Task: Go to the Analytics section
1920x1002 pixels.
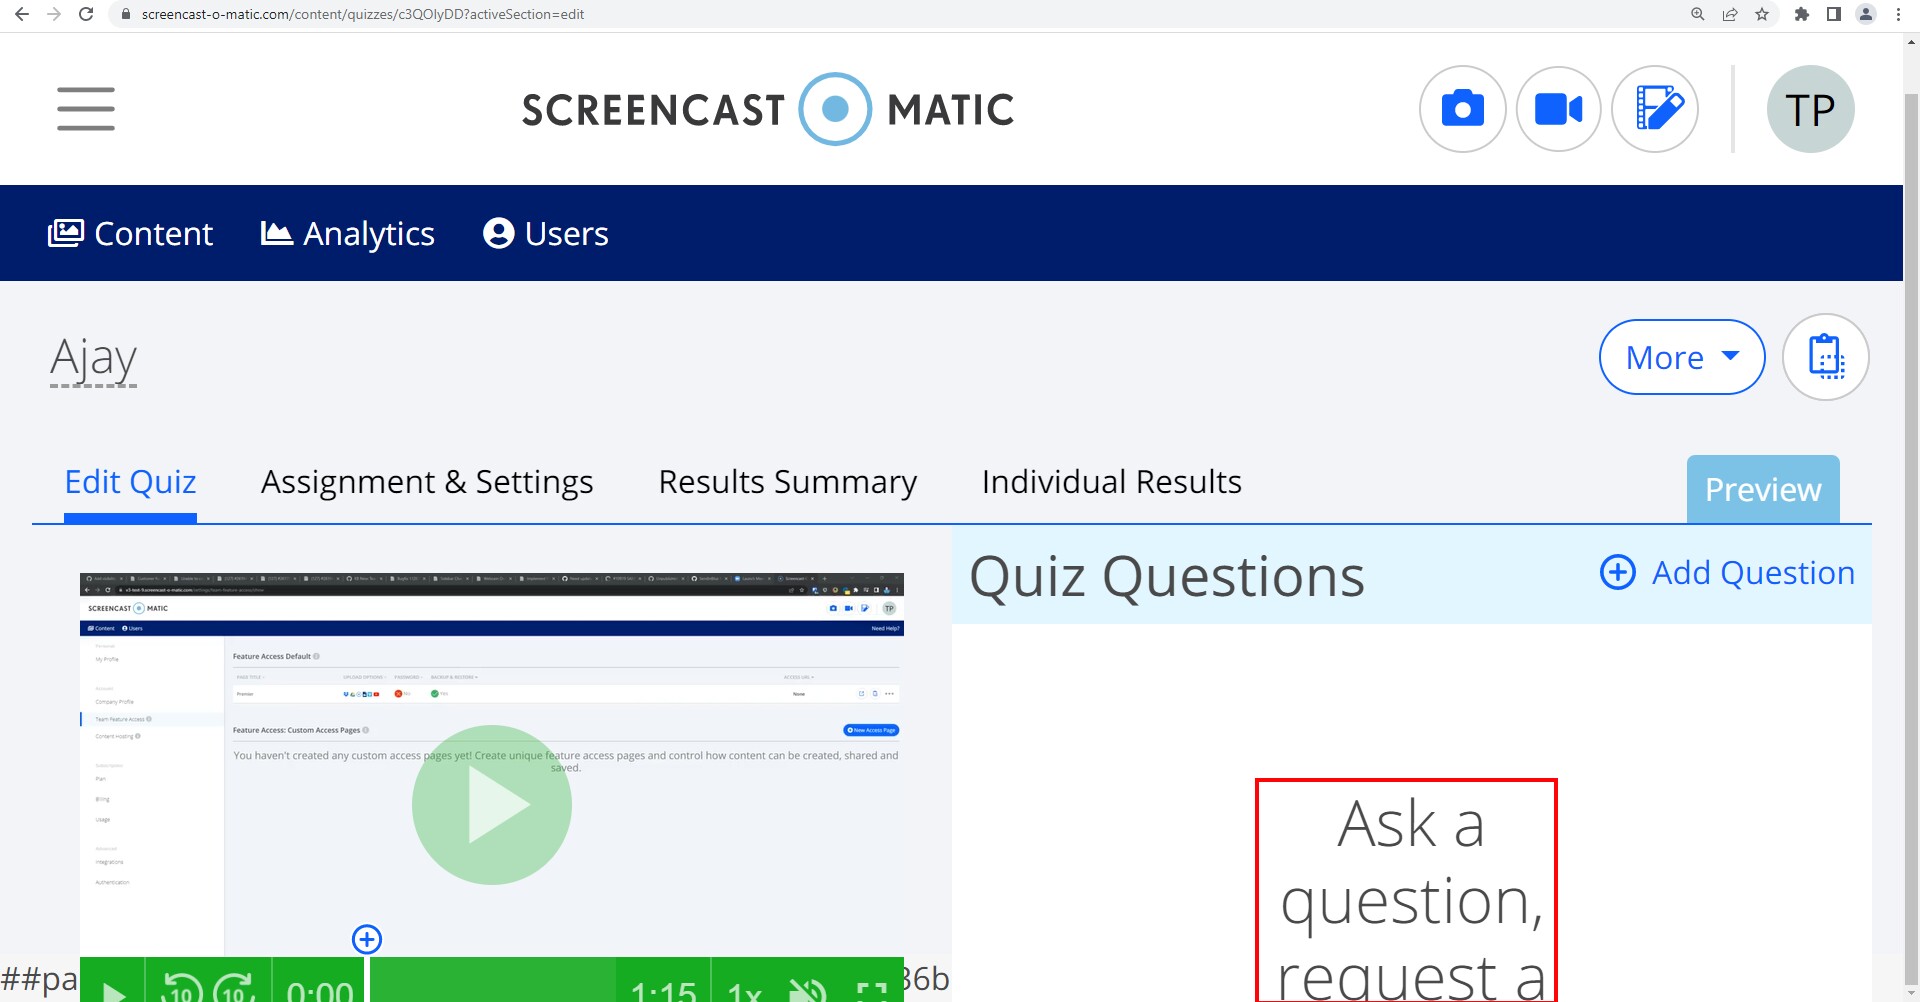Action: click(x=347, y=233)
